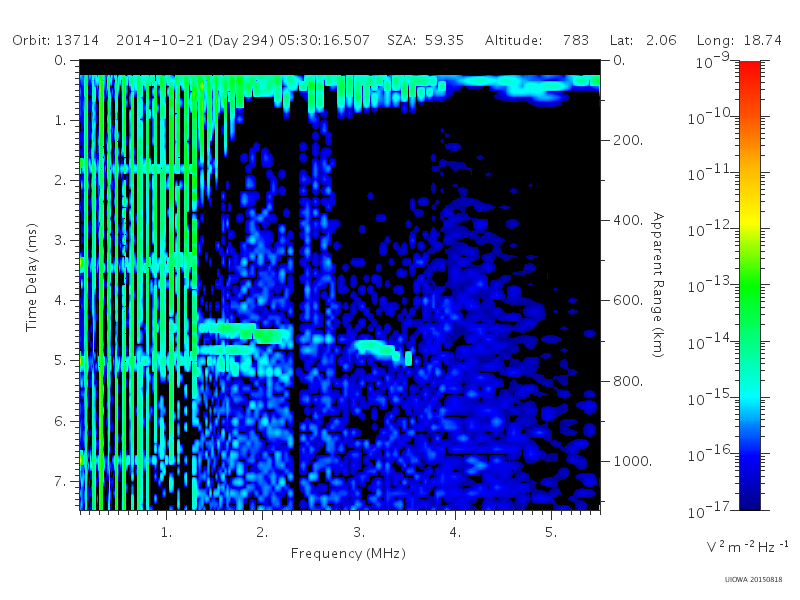800x600 pixels.
Task: Click the '7.' tick on time delay axis
Action: (x=61, y=481)
